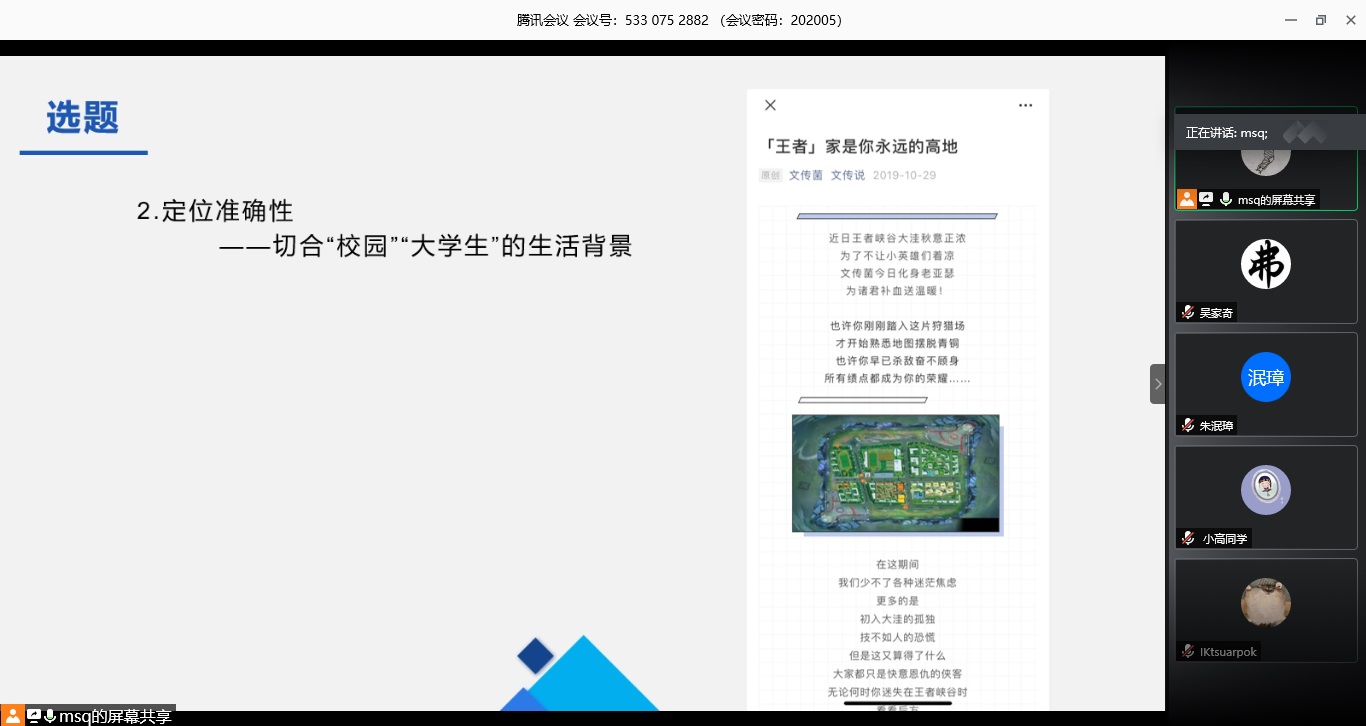The image size is (1366, 726).
Task: Select 吴家奇's avatar tile
Action: click(x=1265, y=265)
